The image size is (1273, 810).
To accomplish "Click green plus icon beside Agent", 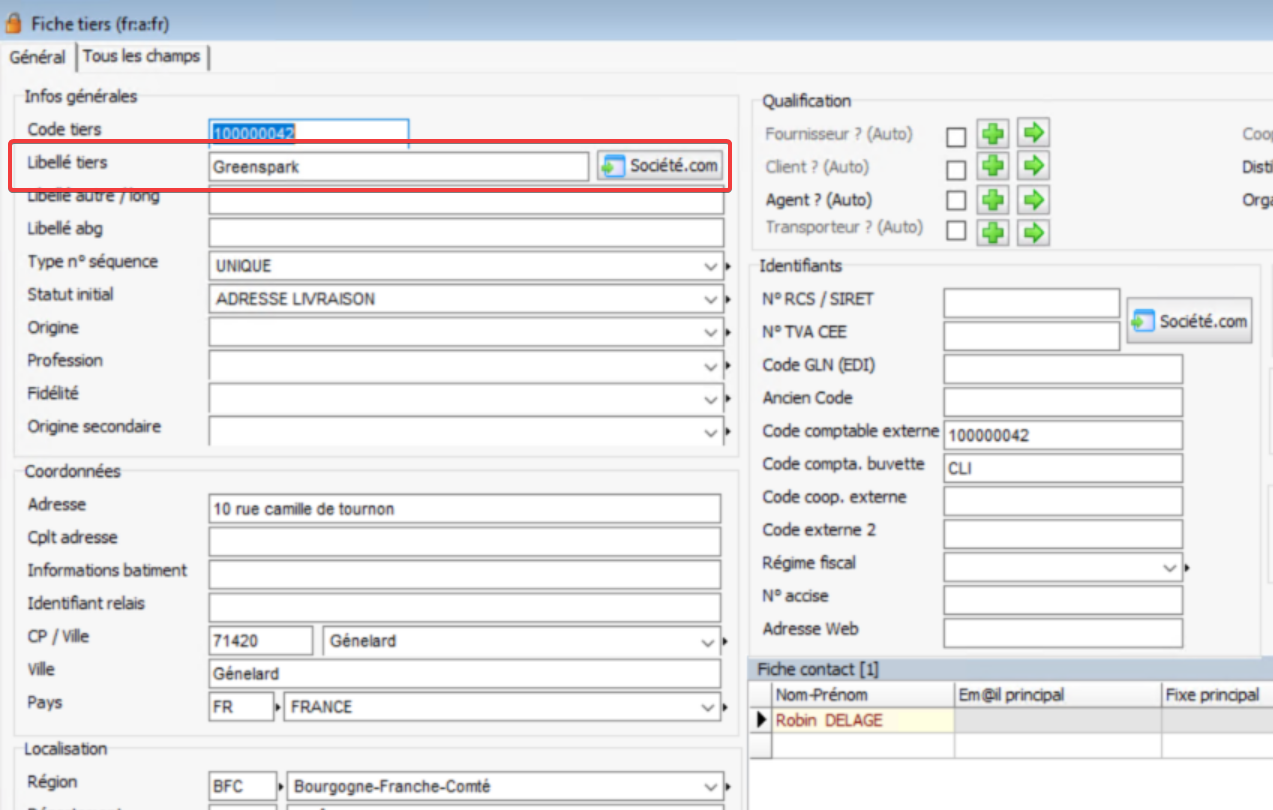I will click(992, 200).
